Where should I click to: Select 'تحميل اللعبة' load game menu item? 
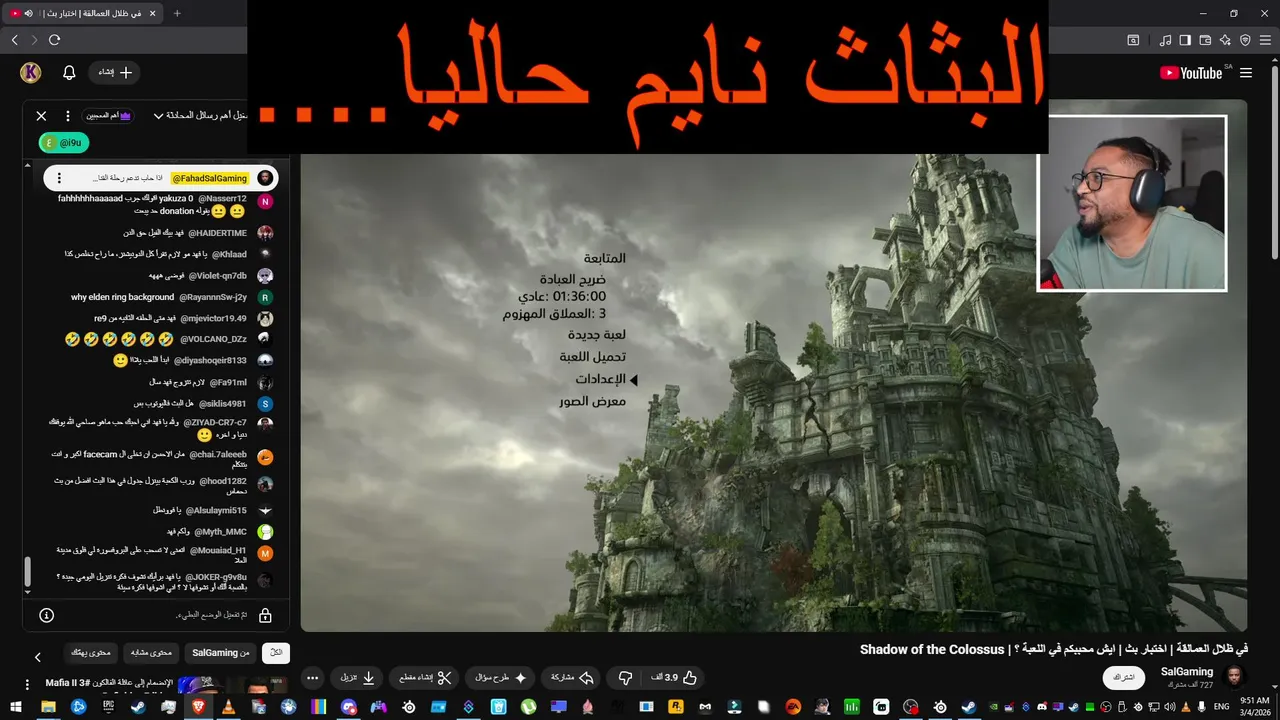pyautogui.click(x=593, y=357)
